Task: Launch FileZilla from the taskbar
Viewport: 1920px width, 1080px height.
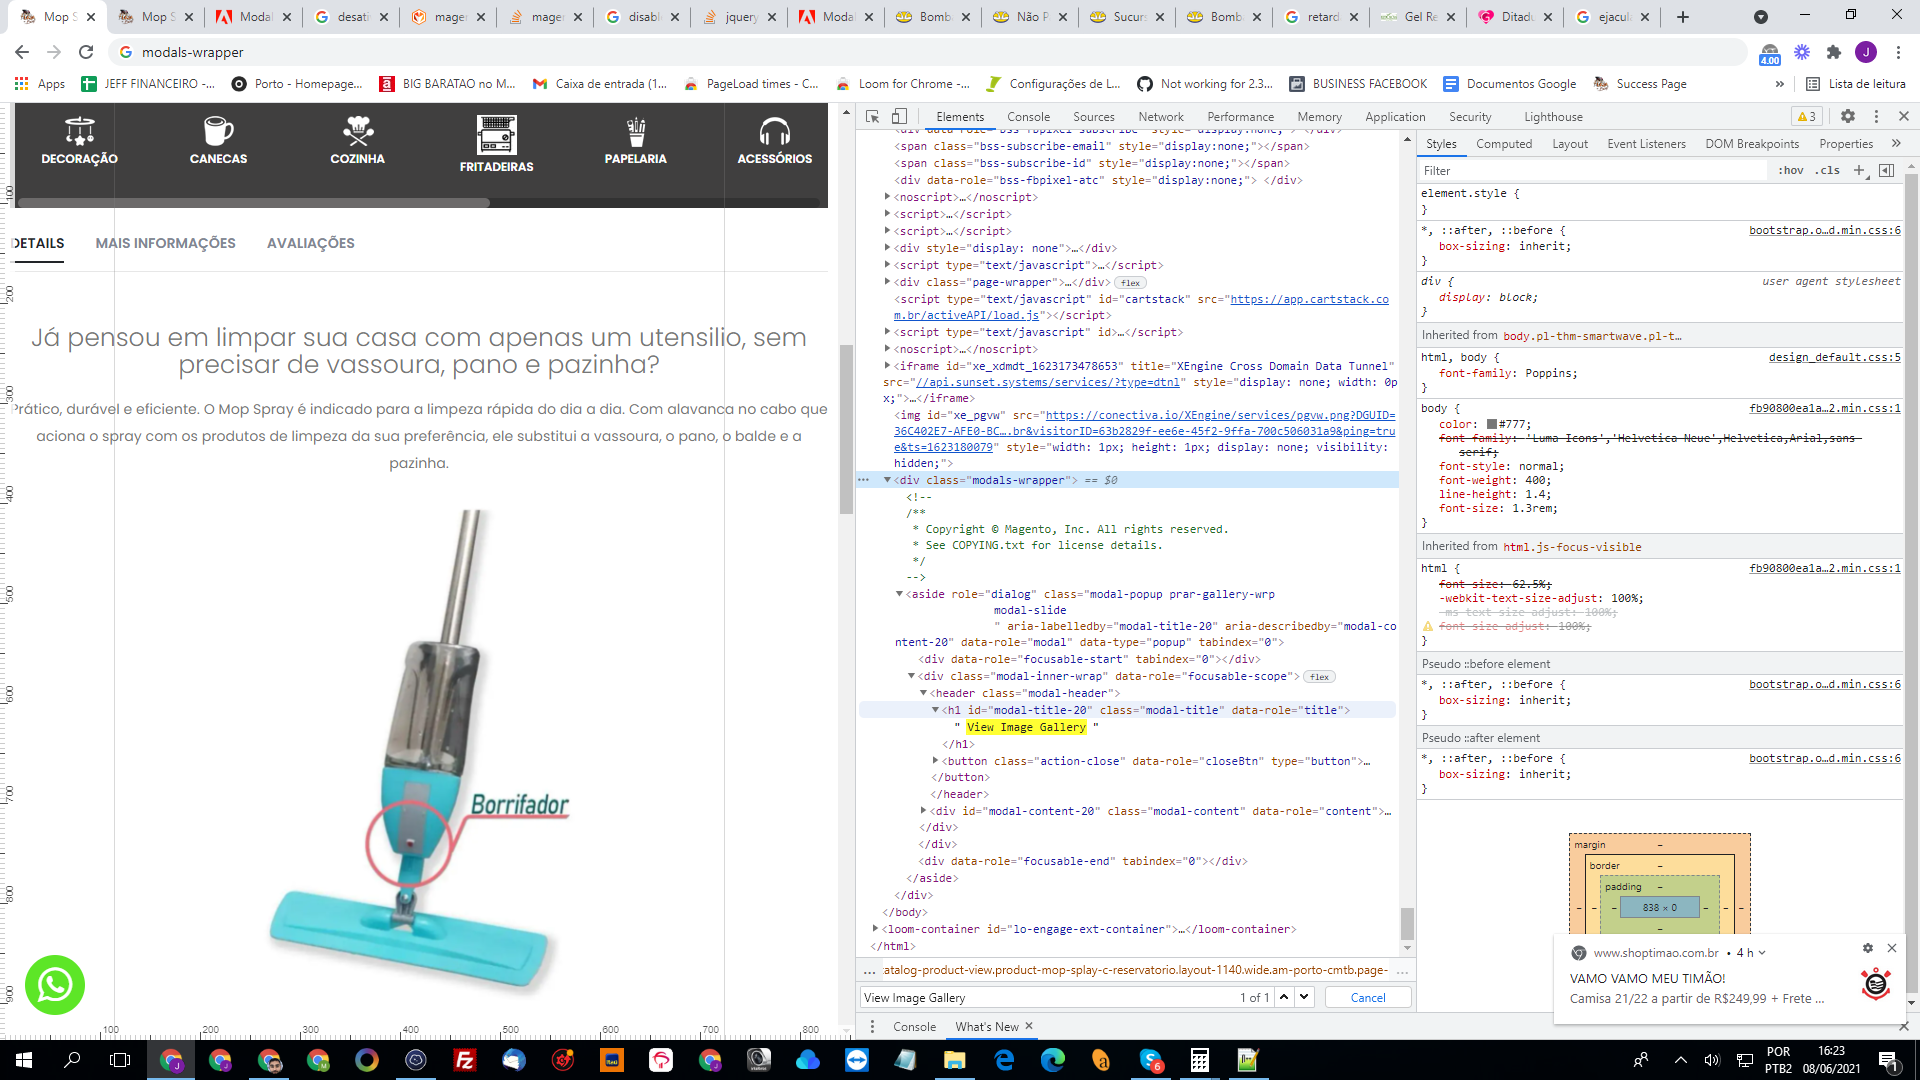Action: coord(465,1062)
